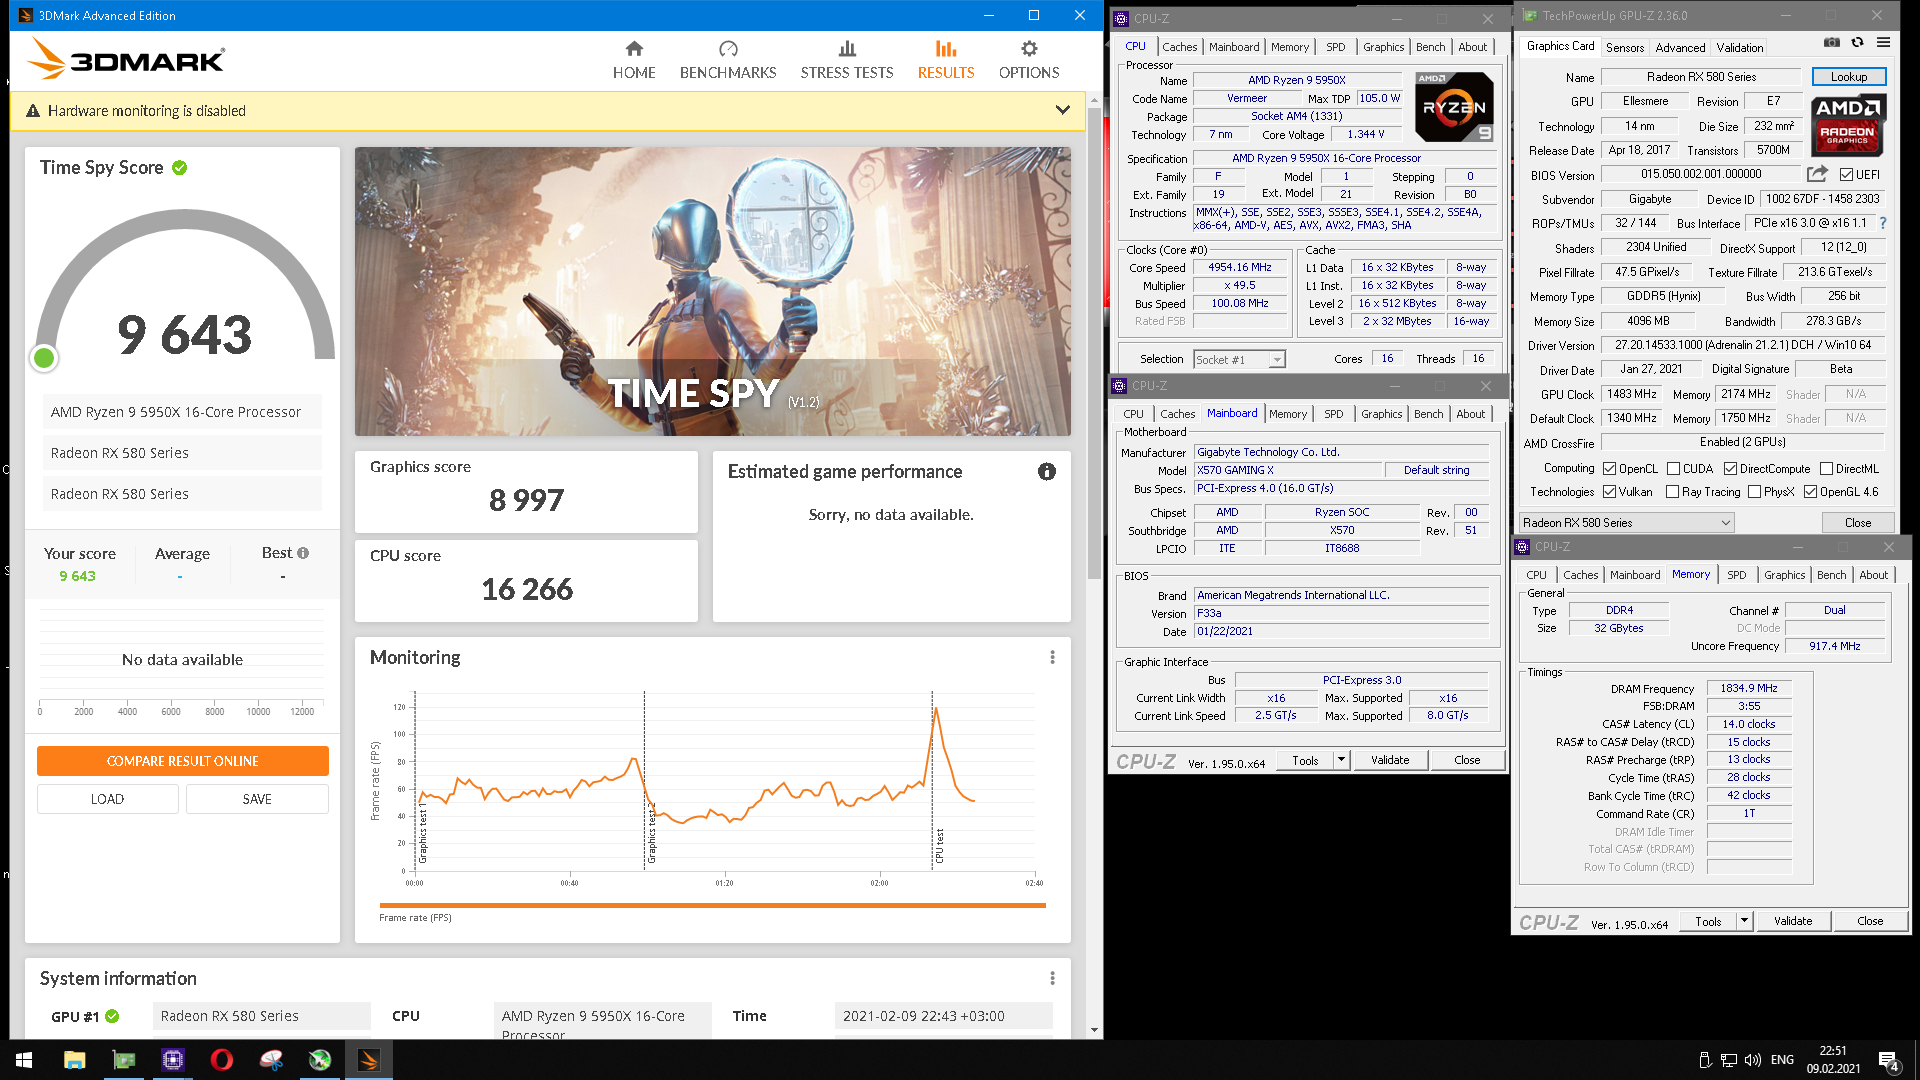
Task: Click the Close button in GPU-Z
Action: (1857, 523)
